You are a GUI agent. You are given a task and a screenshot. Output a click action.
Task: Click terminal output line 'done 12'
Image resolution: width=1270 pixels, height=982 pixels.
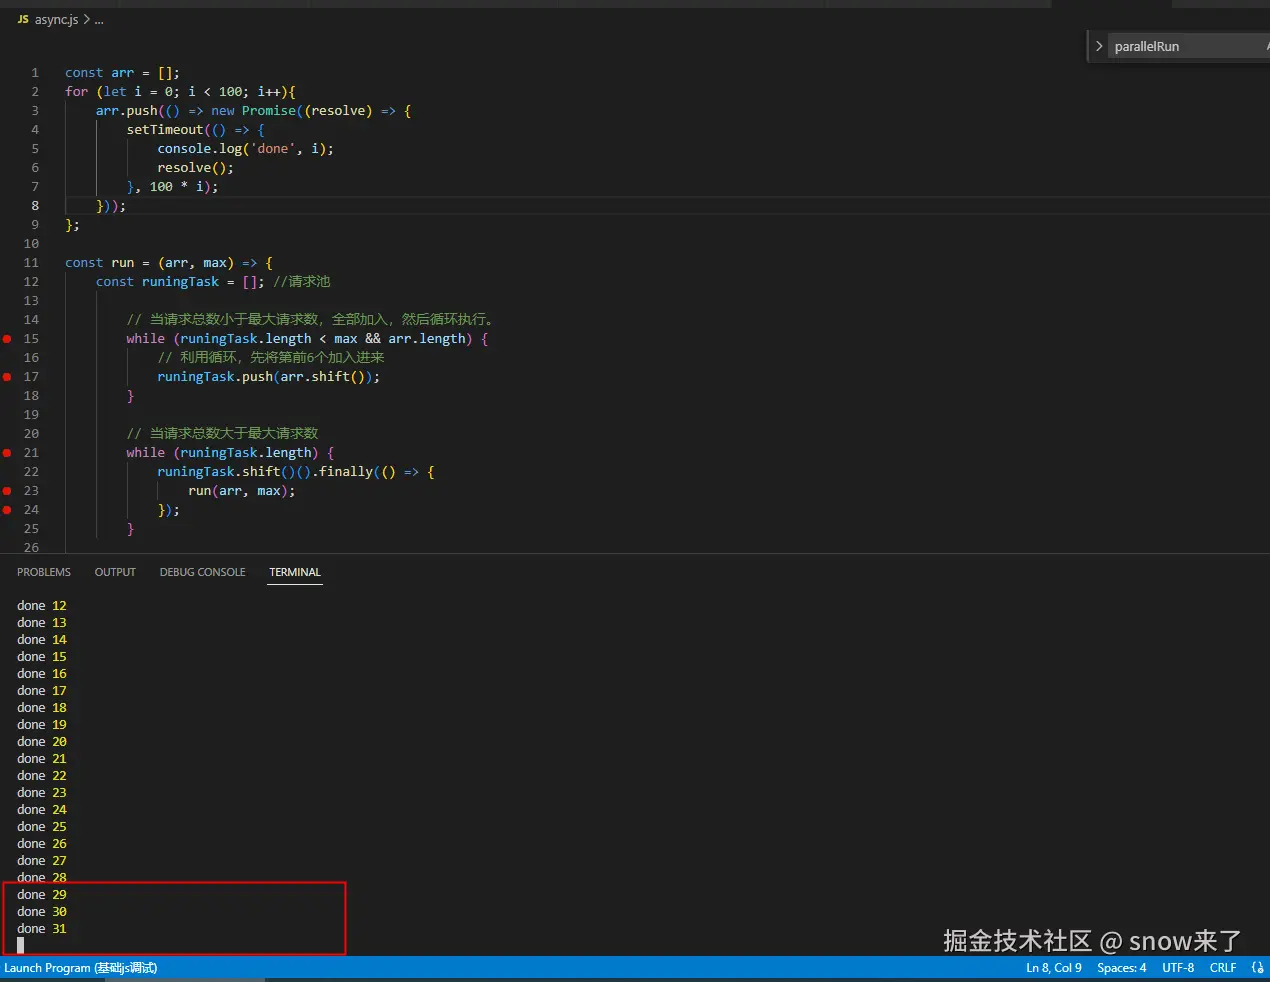pos(42,606)
